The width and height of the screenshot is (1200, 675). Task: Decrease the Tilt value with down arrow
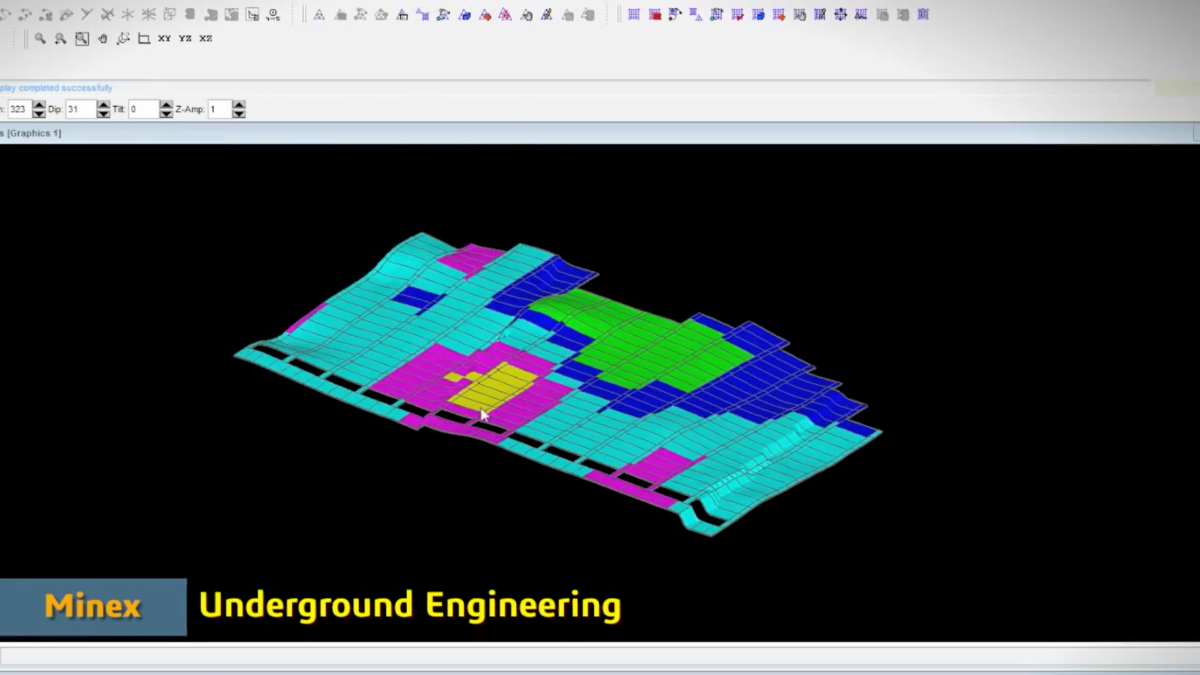[x=166, y=114]
